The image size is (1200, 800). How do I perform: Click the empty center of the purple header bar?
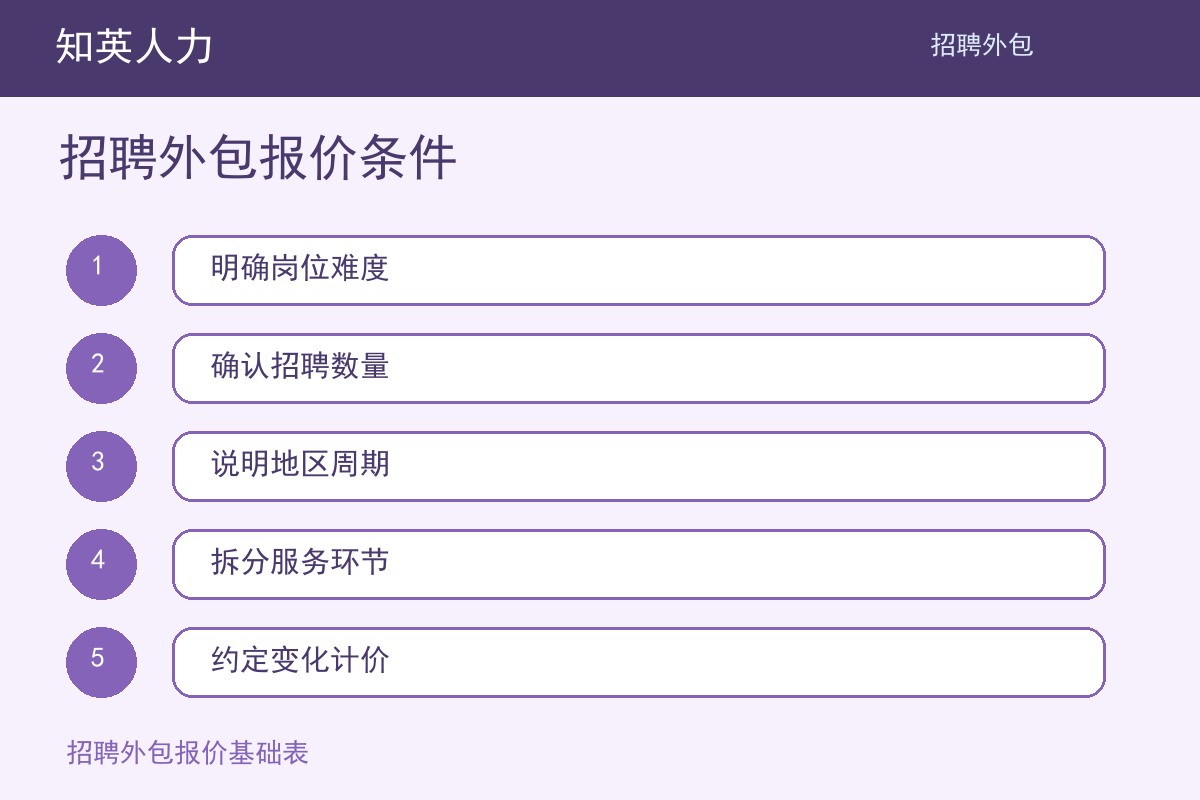[570, 48]
